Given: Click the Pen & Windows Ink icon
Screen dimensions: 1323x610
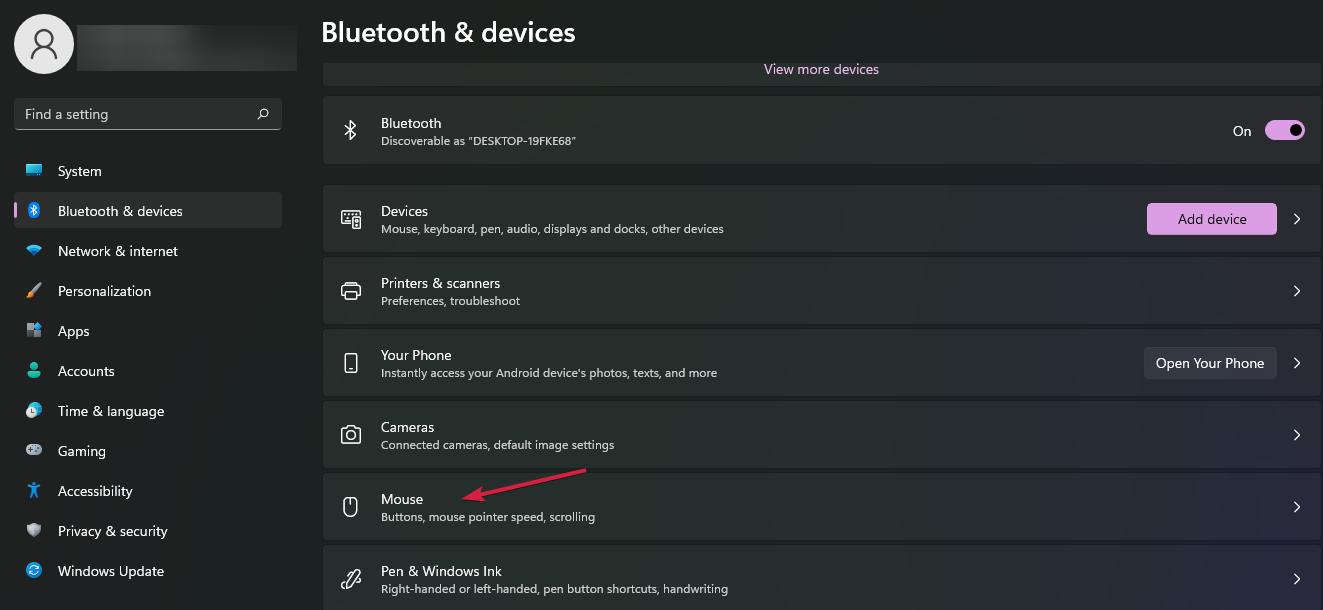Looking at the screenshot, I should (x=351, y=579).
